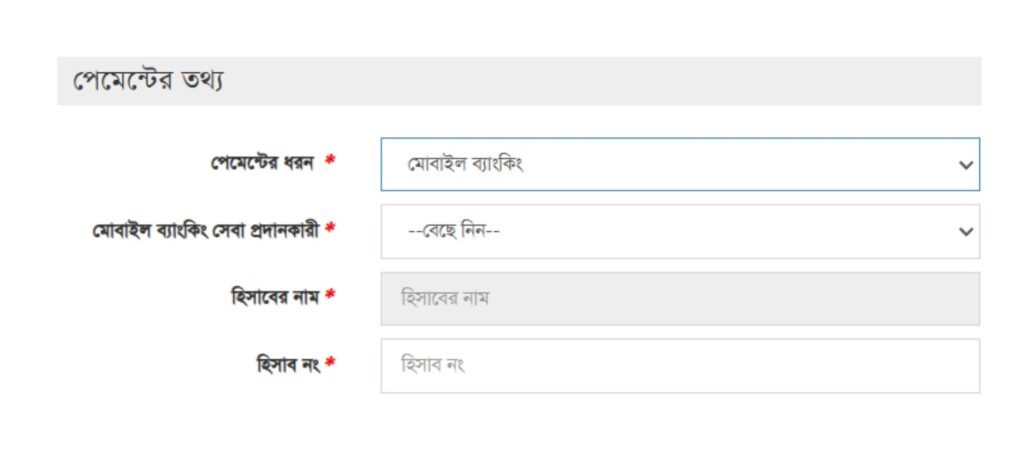Viewport: 1024px width, 450px height.
Task: Focus the হিসাব নং input field
Action: (680, 365)
